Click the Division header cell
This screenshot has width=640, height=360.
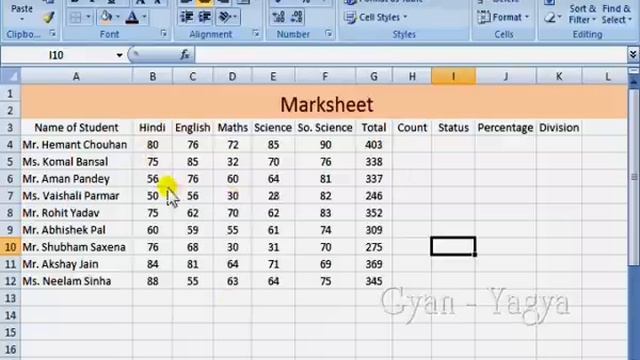559,128
